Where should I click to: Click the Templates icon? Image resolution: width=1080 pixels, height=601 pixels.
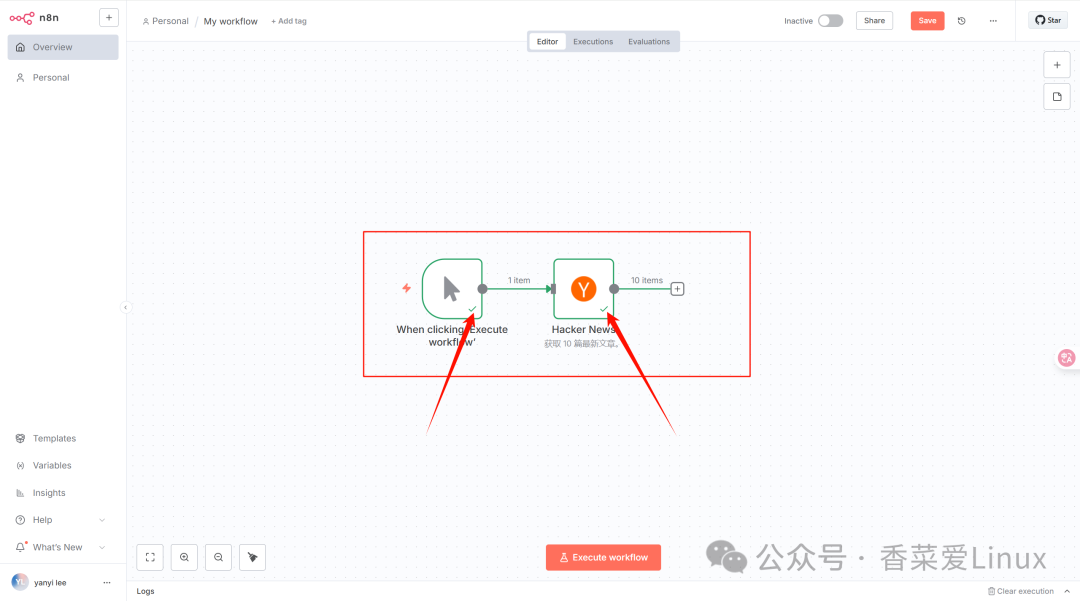click(20, 439)
